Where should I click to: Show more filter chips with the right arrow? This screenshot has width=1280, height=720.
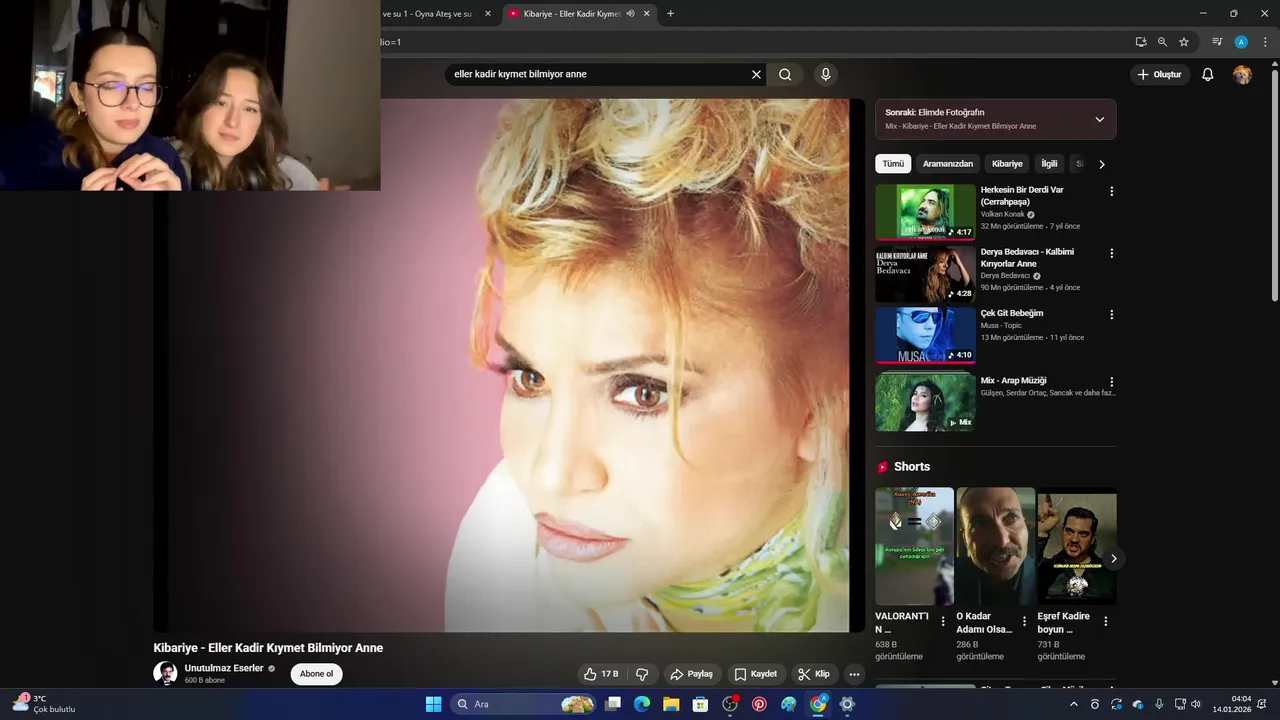[x=1102, y=164]
